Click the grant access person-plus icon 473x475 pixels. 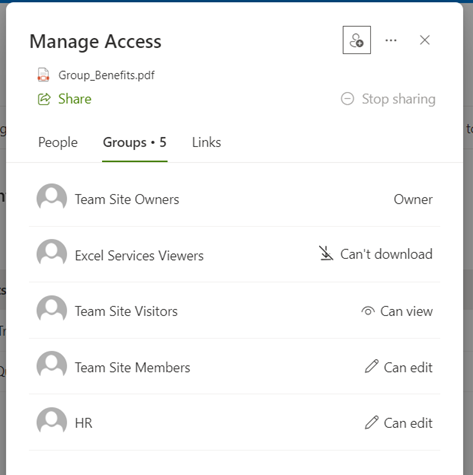pos(356,40)
